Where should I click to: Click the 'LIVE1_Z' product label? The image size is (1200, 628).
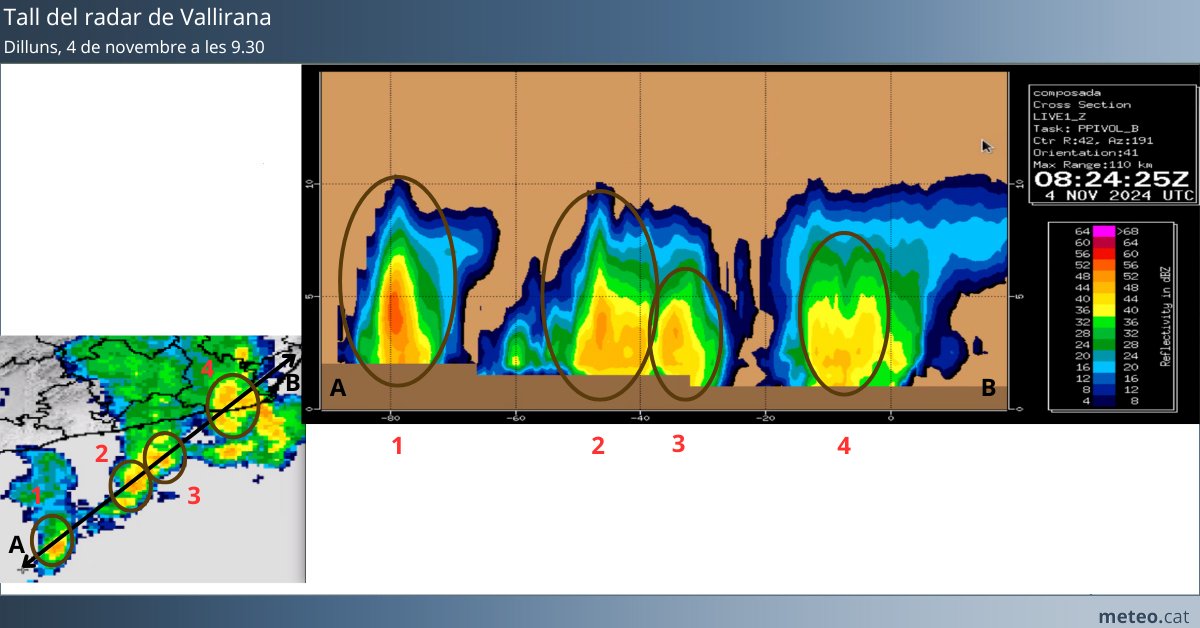pos(1060,117)
